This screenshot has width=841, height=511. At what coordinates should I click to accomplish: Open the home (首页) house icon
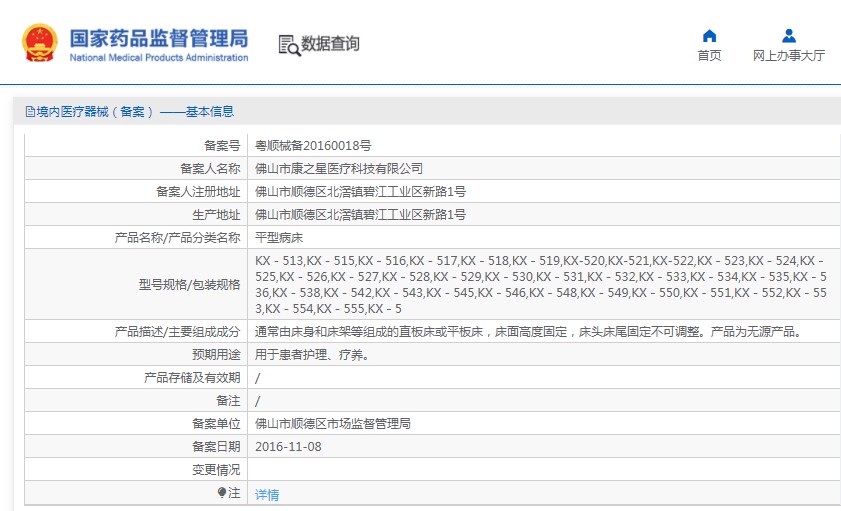pyautogui.click(x=709, y=36)
